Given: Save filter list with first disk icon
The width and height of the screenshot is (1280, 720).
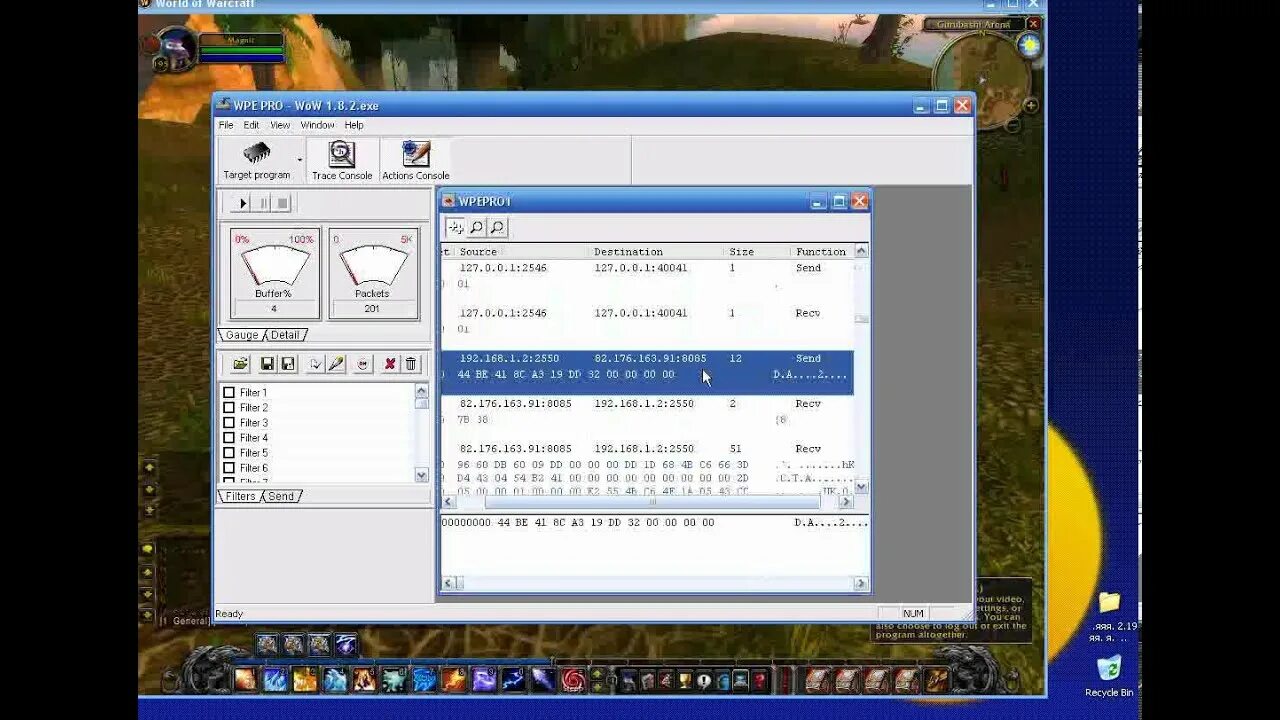Looking at the screenshot, I should click(x=267, y=364).
